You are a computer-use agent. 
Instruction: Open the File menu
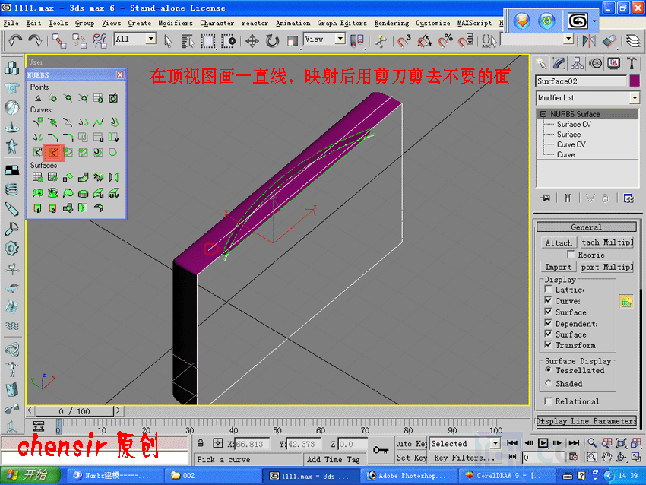click(11, 23)
